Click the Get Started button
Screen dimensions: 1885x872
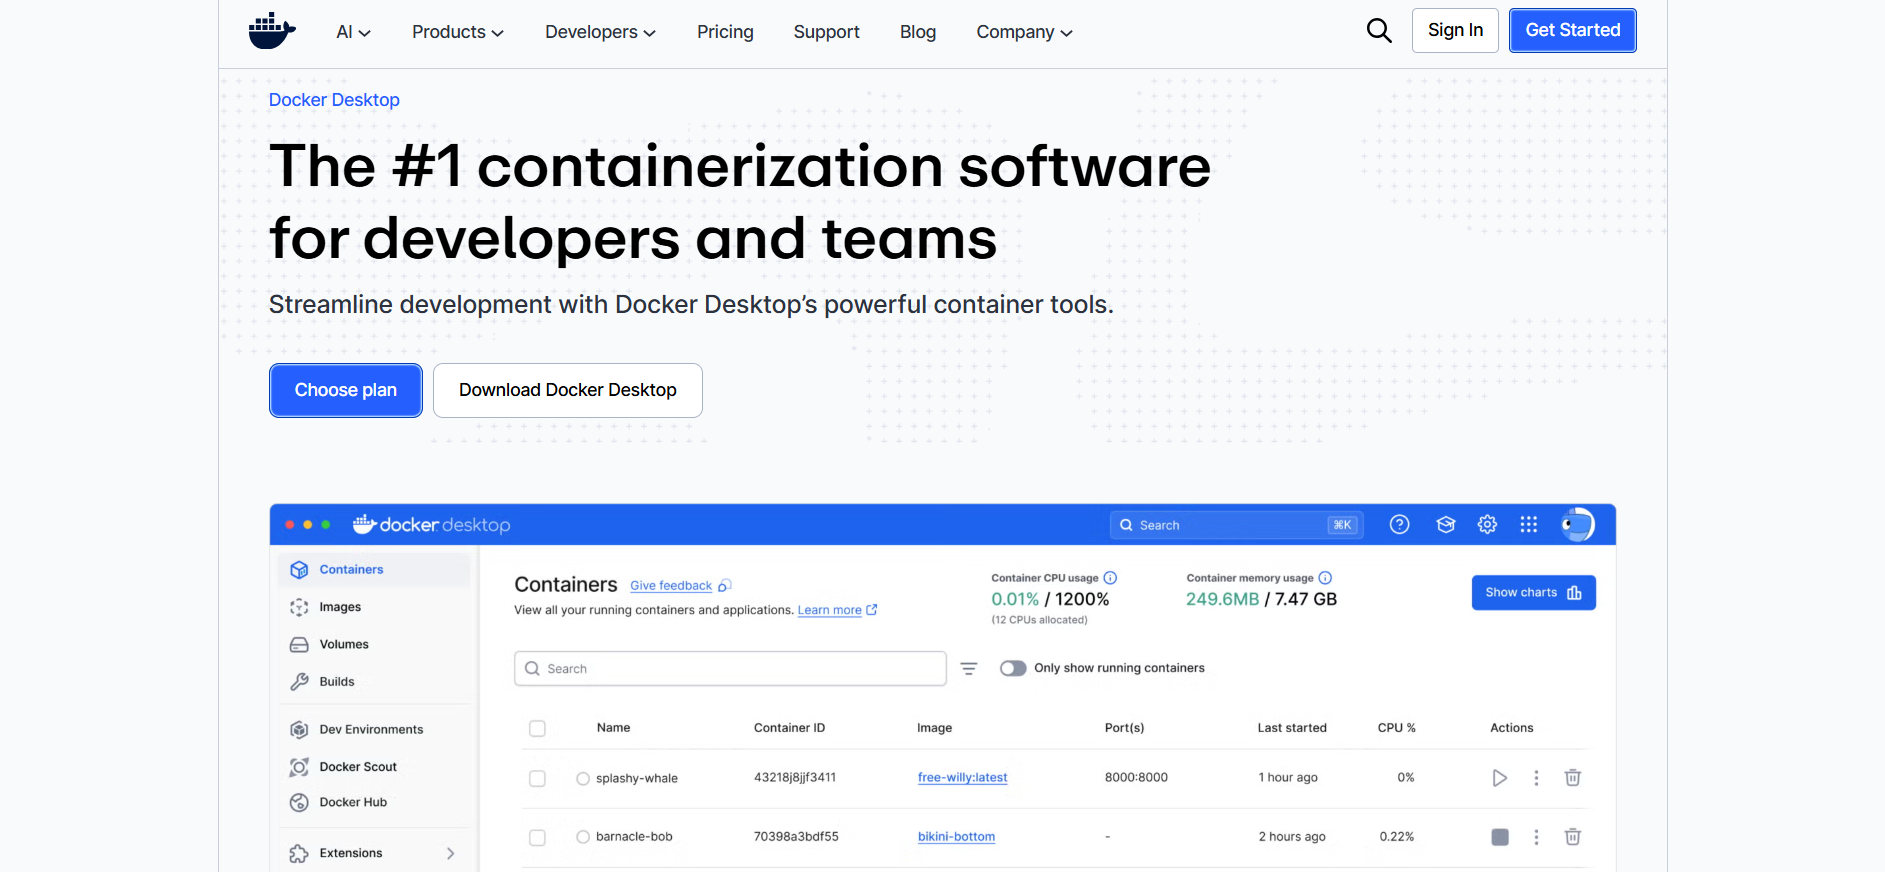(x=1573, y=30)
